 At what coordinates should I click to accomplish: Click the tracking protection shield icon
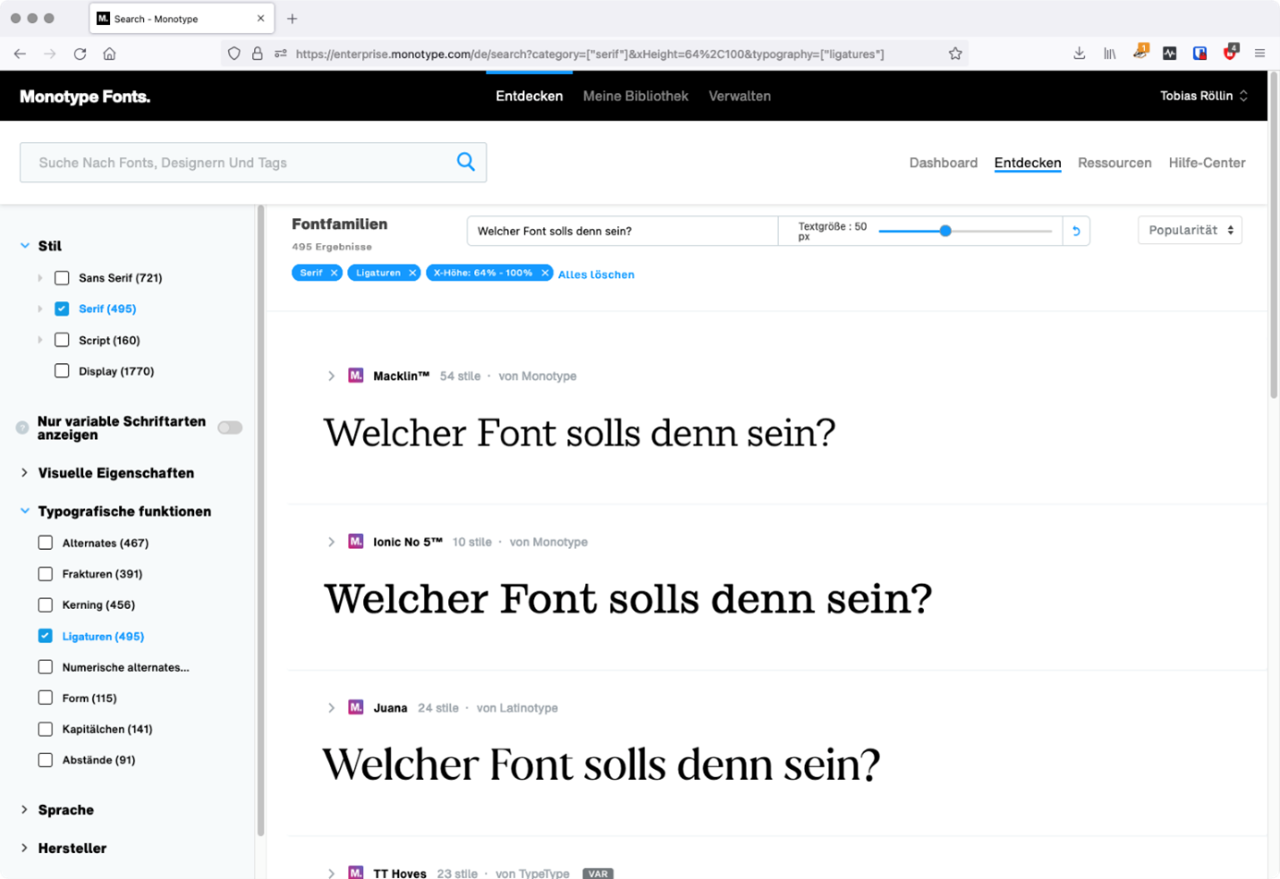pyautogui.click(x=234, y=54)
